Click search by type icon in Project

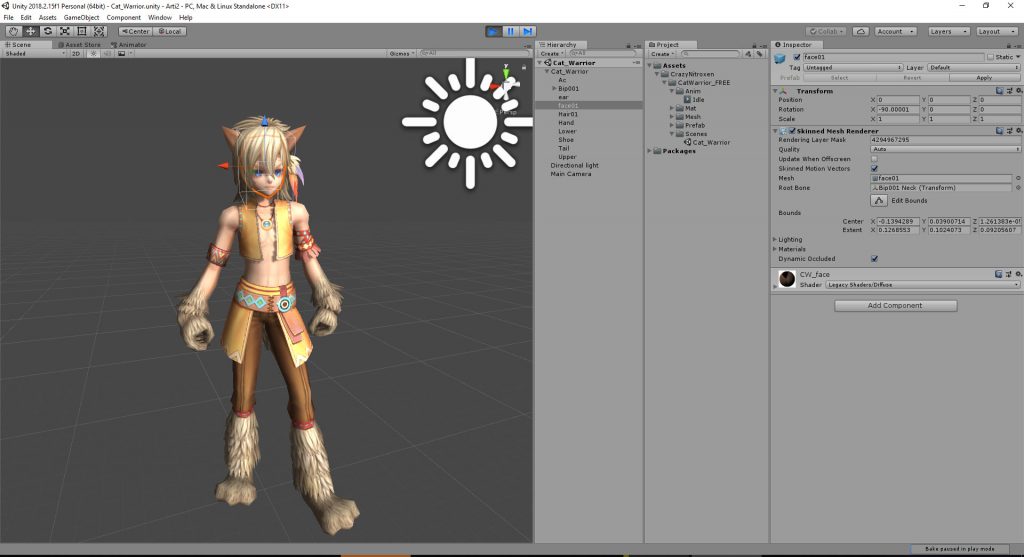748,54
